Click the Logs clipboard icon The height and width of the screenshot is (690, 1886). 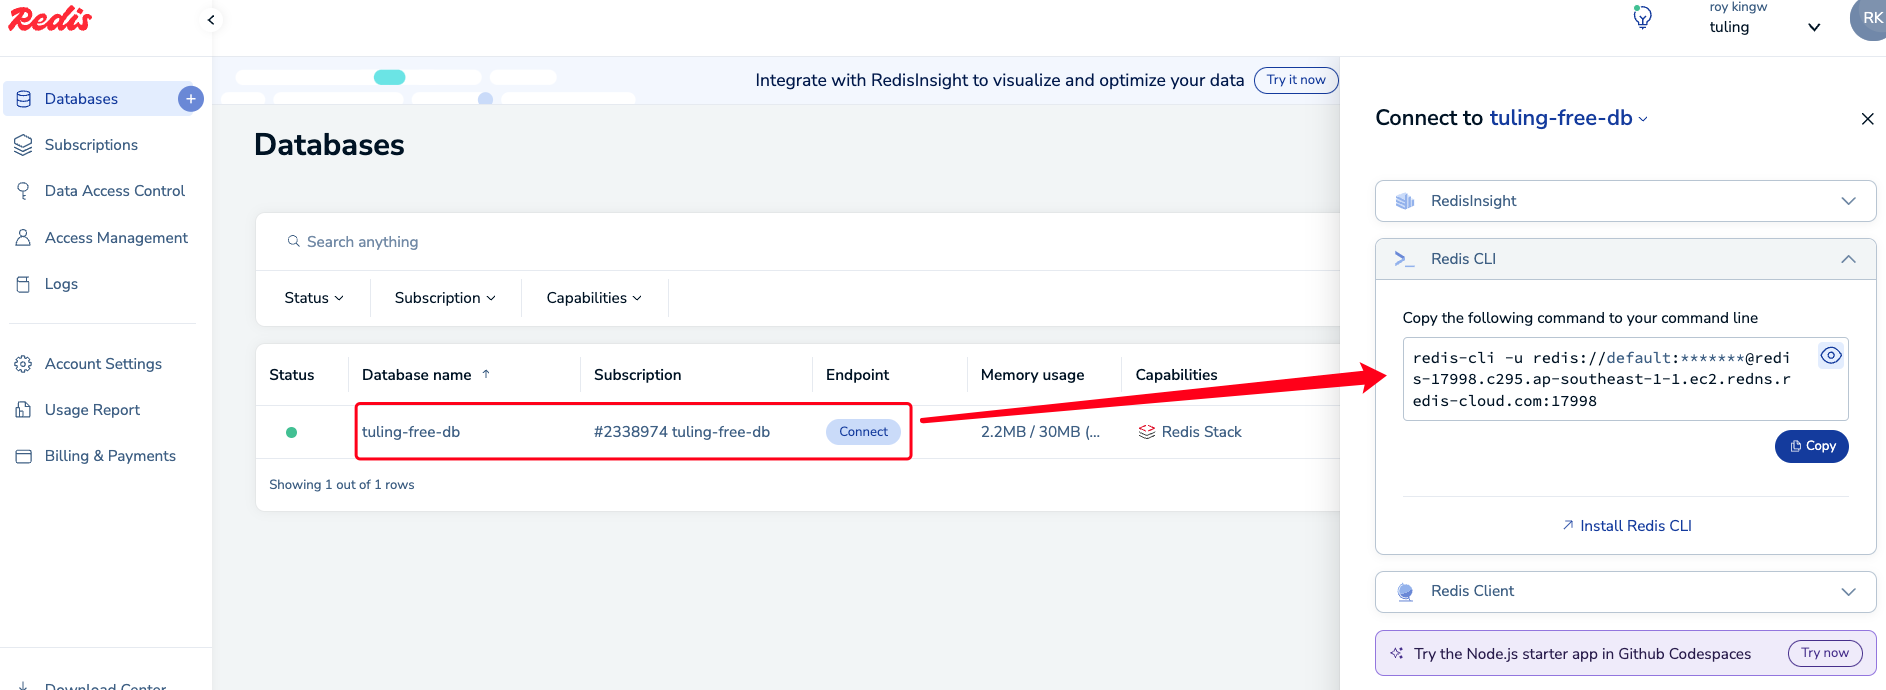pos(23,284)
